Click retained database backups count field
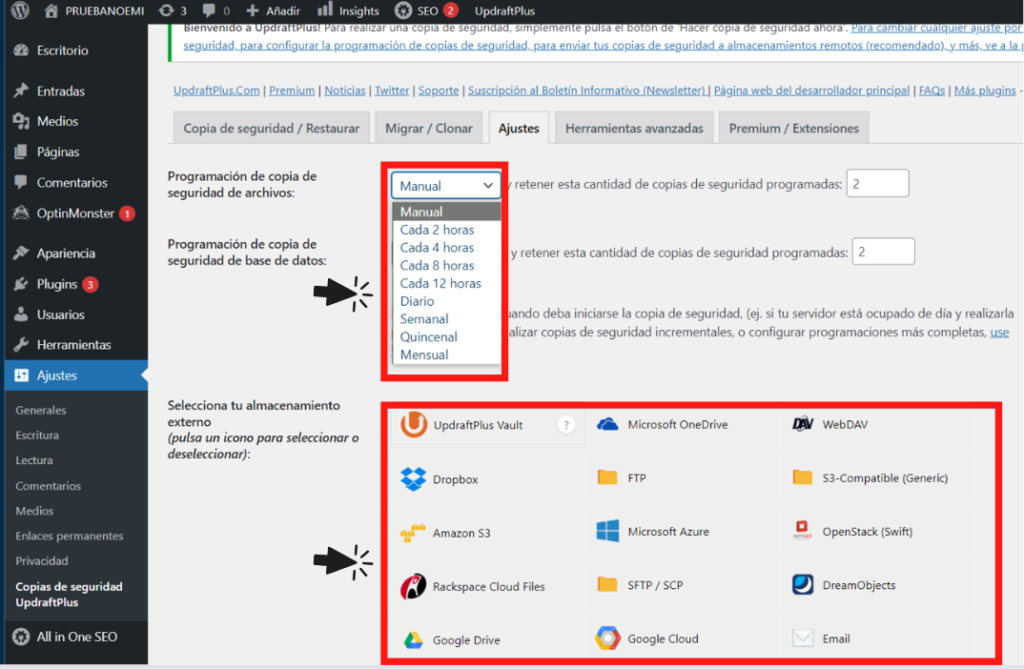 [x=883, y=252]
